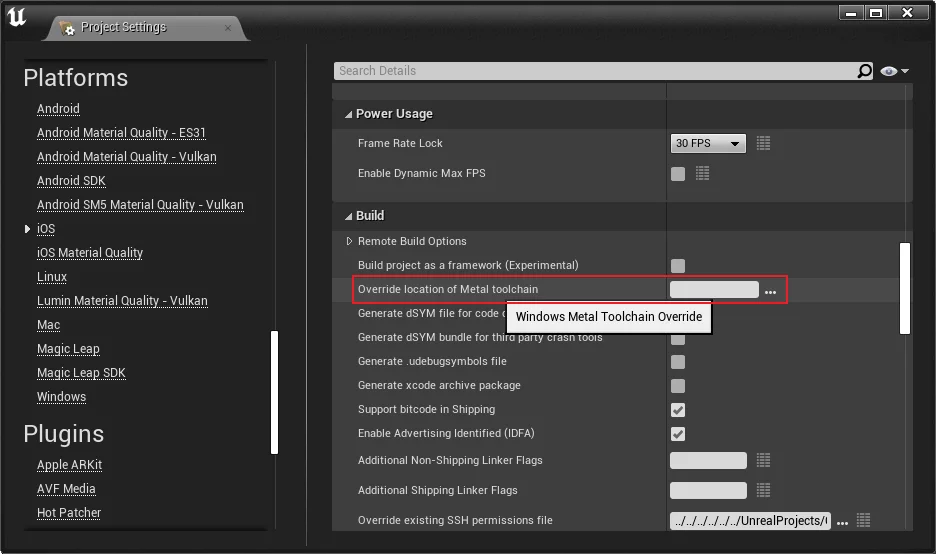Click browse ellipsis for Metal toolchain override
The height and width of the screenshot is (554, 936).
pyautogui.click(x=771, y=291)
